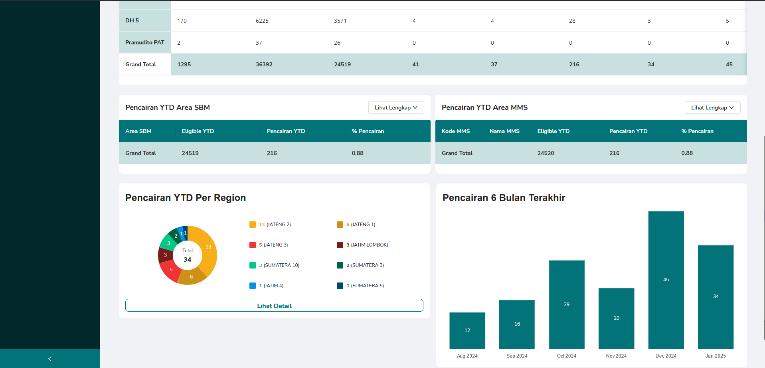Click the Jan 2025 axis label
The width and height of the screenshot is (765, 368).
pyautogui.click(x=715, y=356)
